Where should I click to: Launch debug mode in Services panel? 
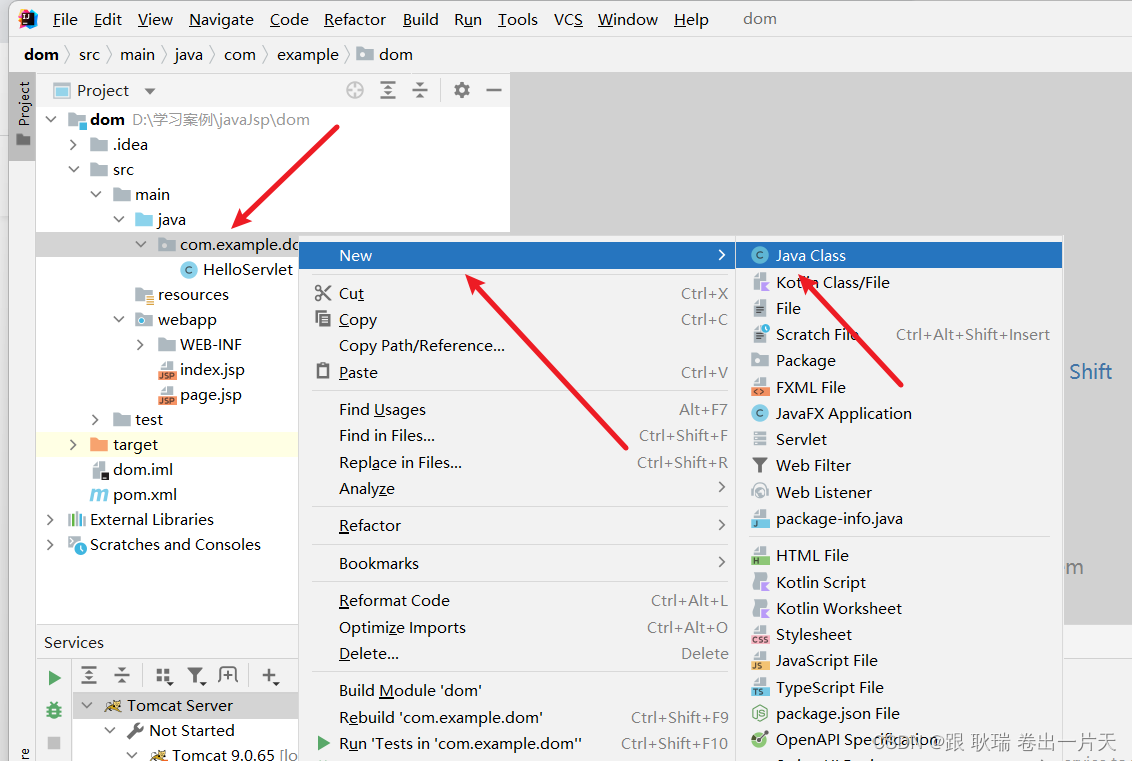tap(53, 709)
